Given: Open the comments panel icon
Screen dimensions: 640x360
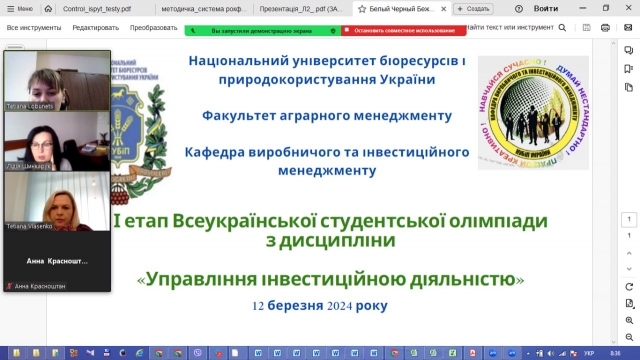Looking at the screenshot, I should click(x=629, y=50).
